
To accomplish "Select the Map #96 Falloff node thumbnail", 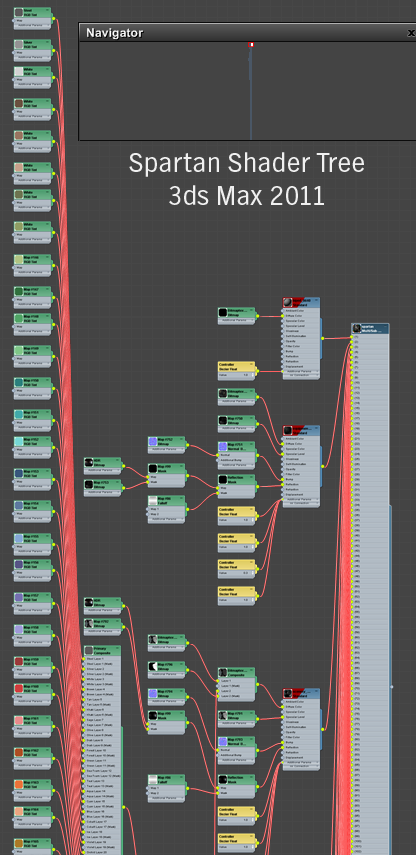I will coord(153,500).
